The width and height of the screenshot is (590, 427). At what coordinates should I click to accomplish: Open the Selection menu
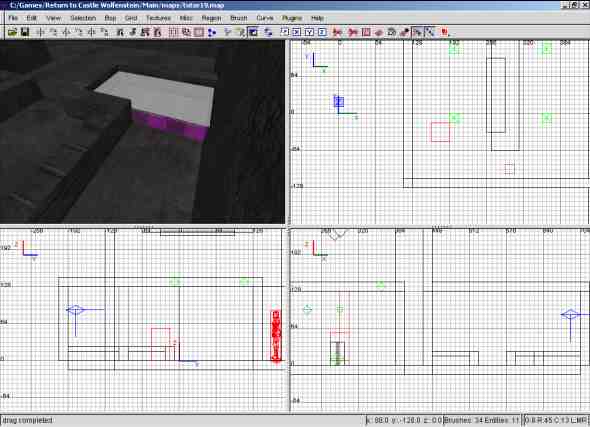(x=83, y=18)
